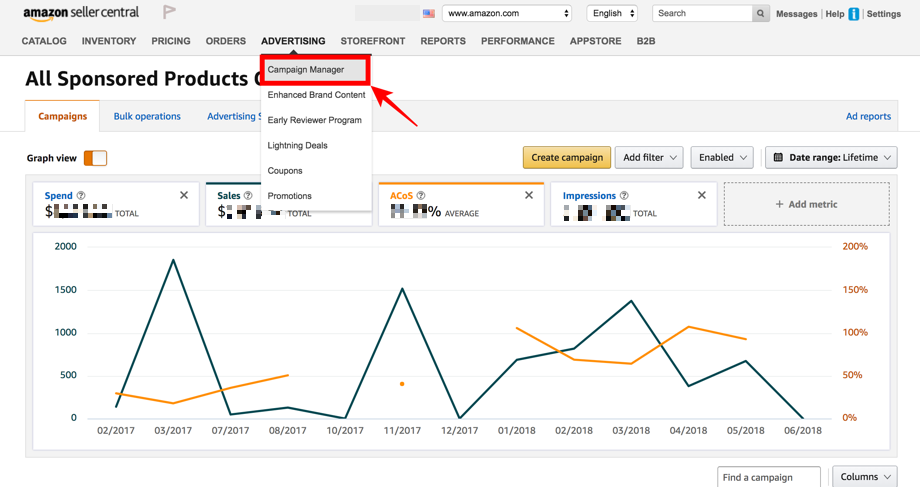Select Coupons menu item
This screenshot has height=487, width=920.
tap(316, 171)
